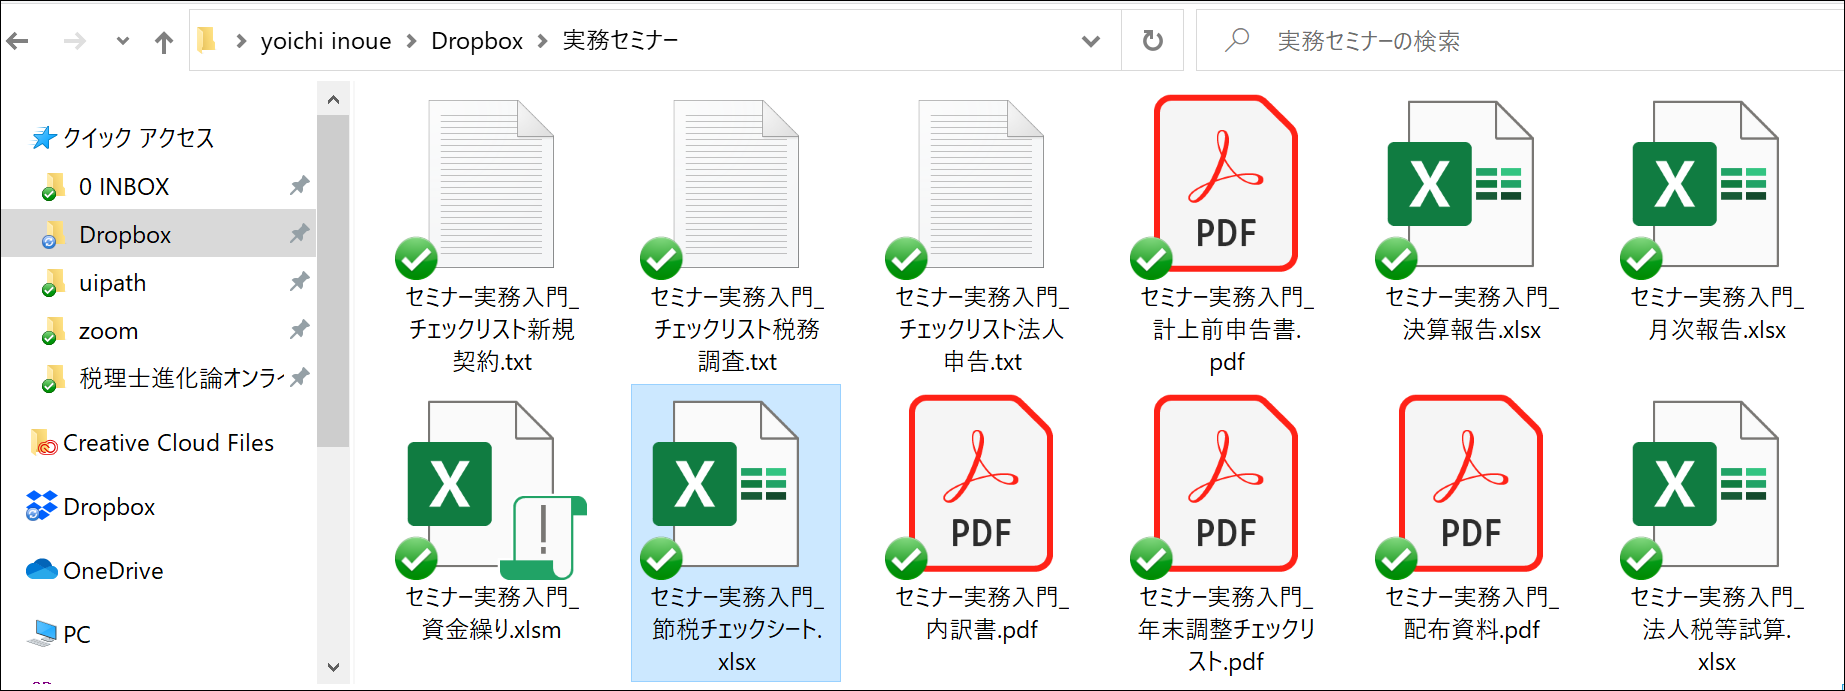Expand chevron after Dropbox breadcrumb
Screen dimensions: 1845x691
543,41
